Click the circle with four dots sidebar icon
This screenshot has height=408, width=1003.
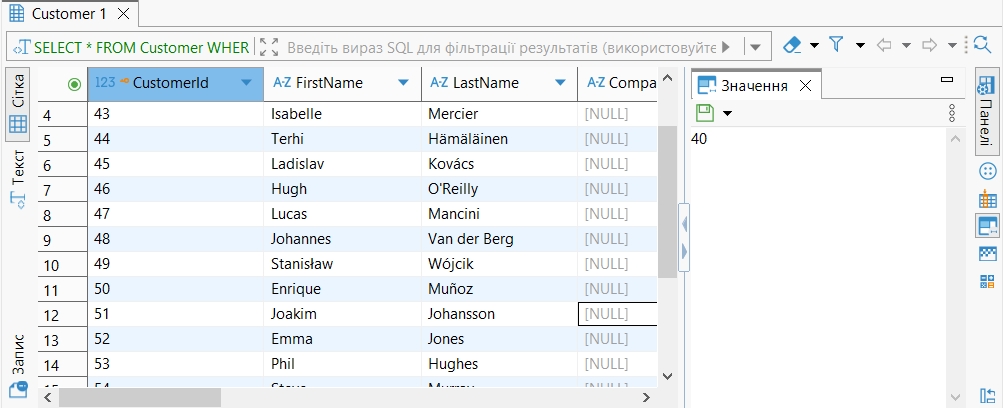pyautogui.click(x=988, y=171)
